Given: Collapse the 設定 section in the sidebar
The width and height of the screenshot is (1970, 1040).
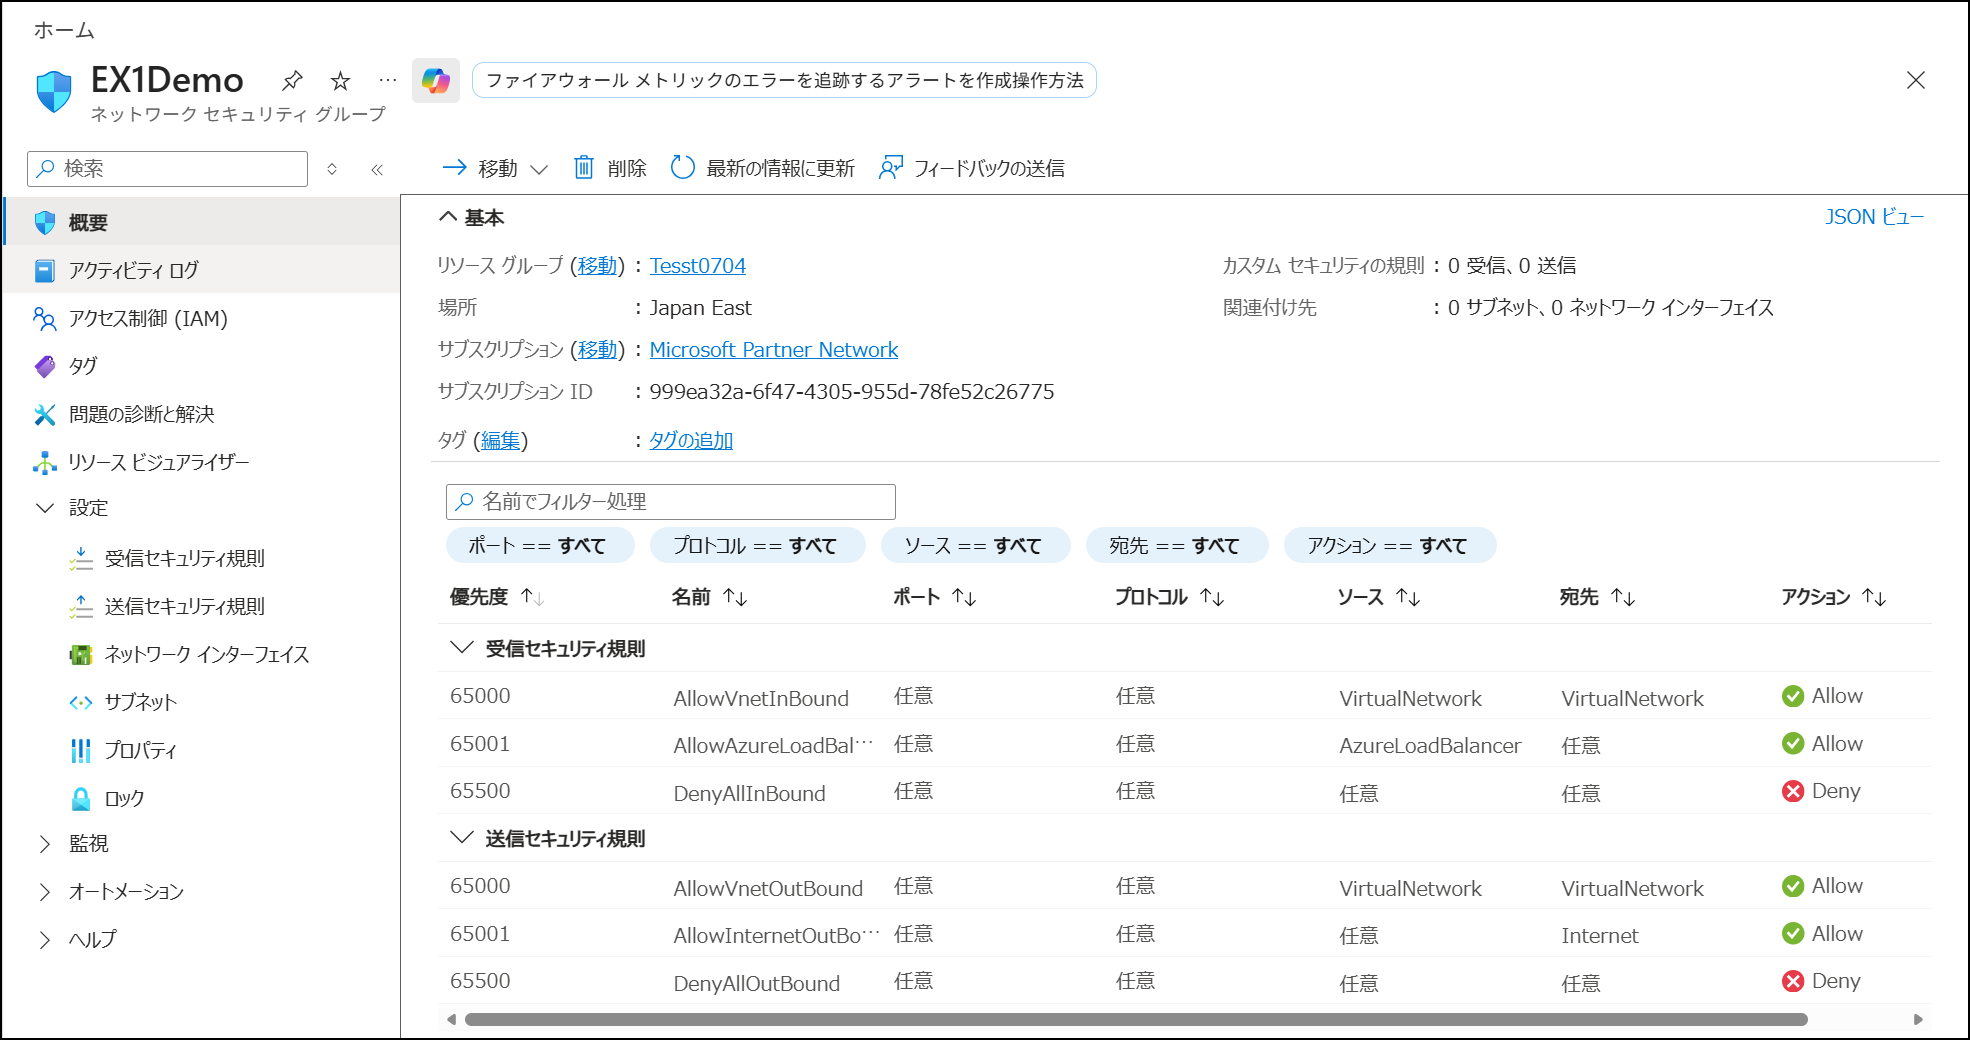Looking at the screenshot, I should [45, 508].
